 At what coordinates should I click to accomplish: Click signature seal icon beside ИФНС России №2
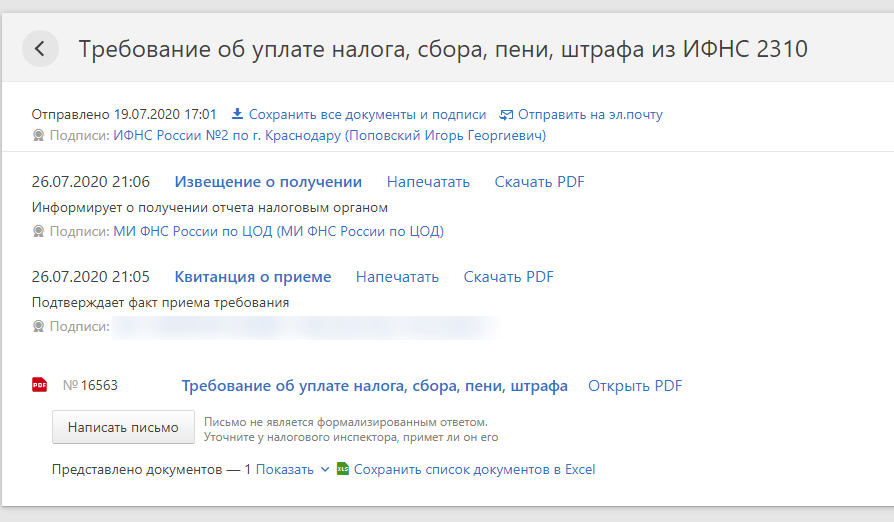click(x=39, y=135)
